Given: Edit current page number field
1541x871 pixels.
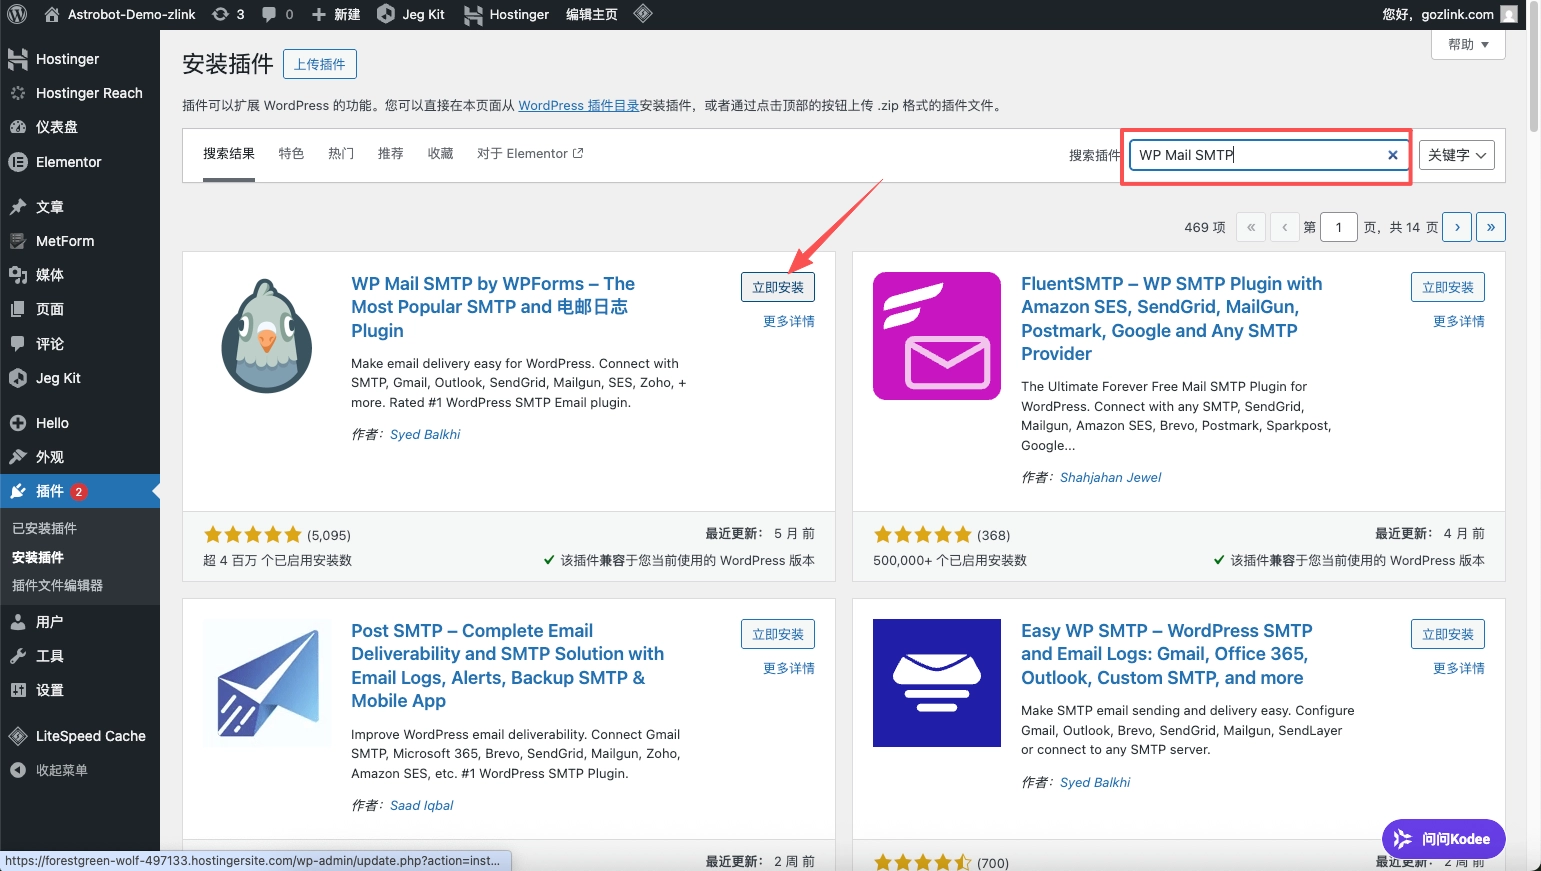Looking at the screenshot, I should click(x=1339, y=227).
